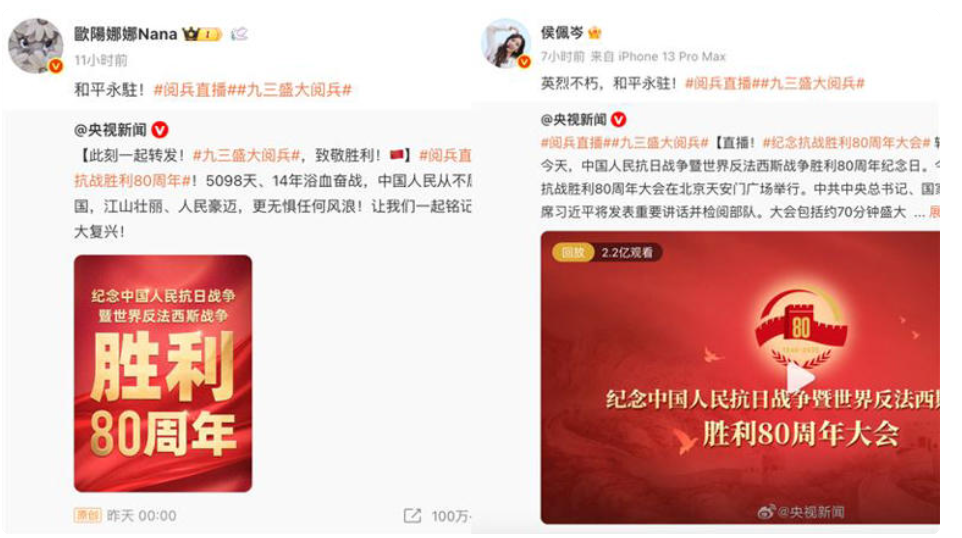Click the orange original-post tag beside 昨天 00:00
The width and height of the screenshot is (962, 538).
point(88,515)
